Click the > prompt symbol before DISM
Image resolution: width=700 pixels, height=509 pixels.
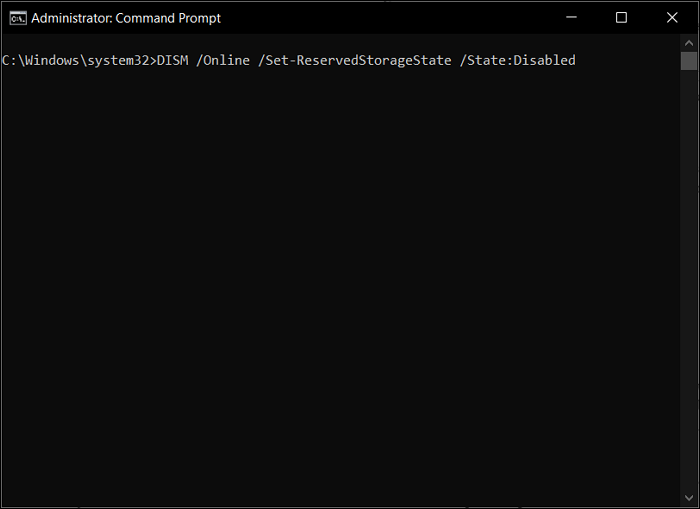[153, 61]
